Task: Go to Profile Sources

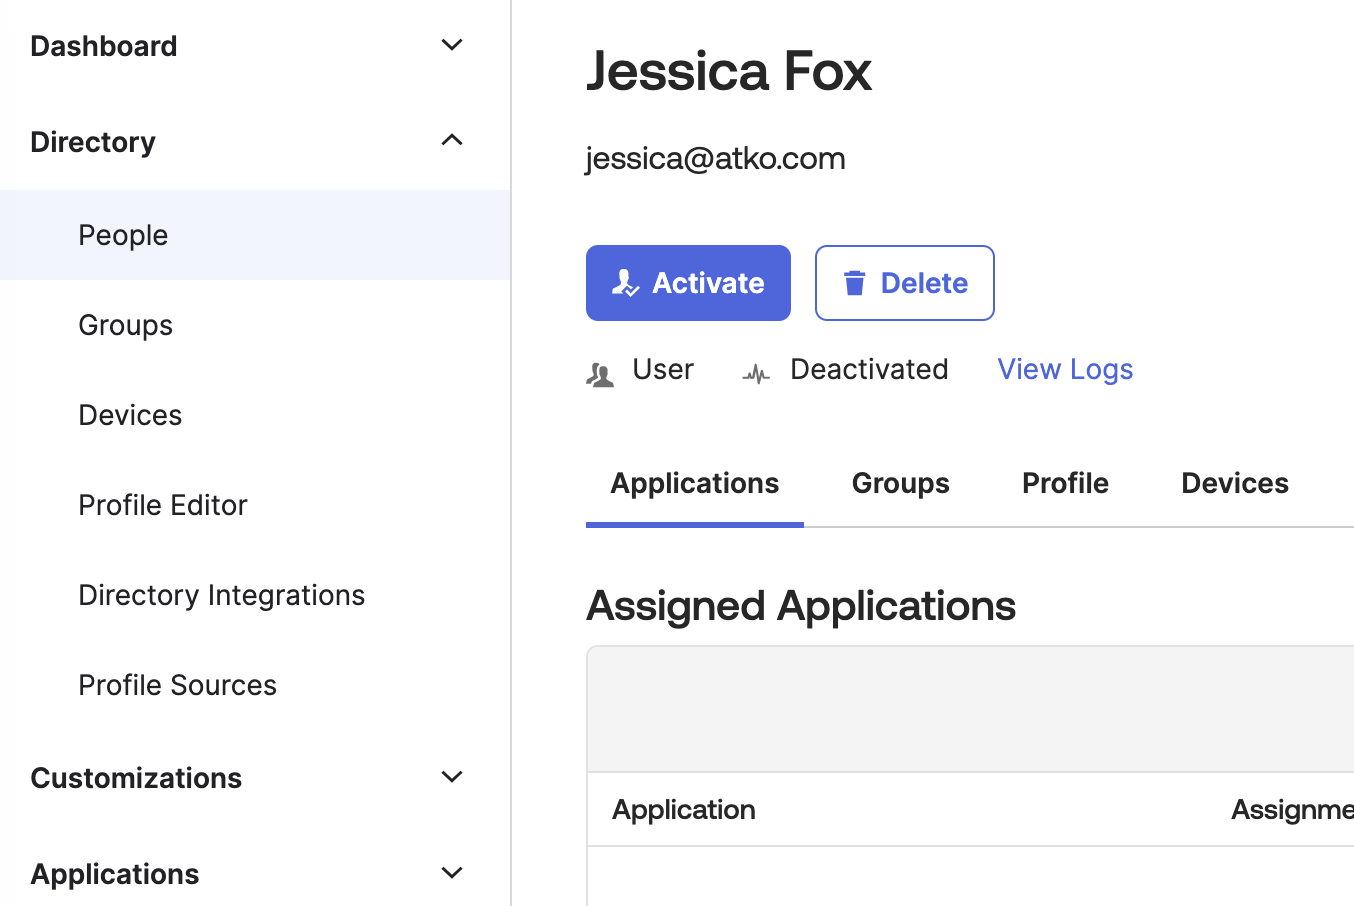Action: click(177, 685)
